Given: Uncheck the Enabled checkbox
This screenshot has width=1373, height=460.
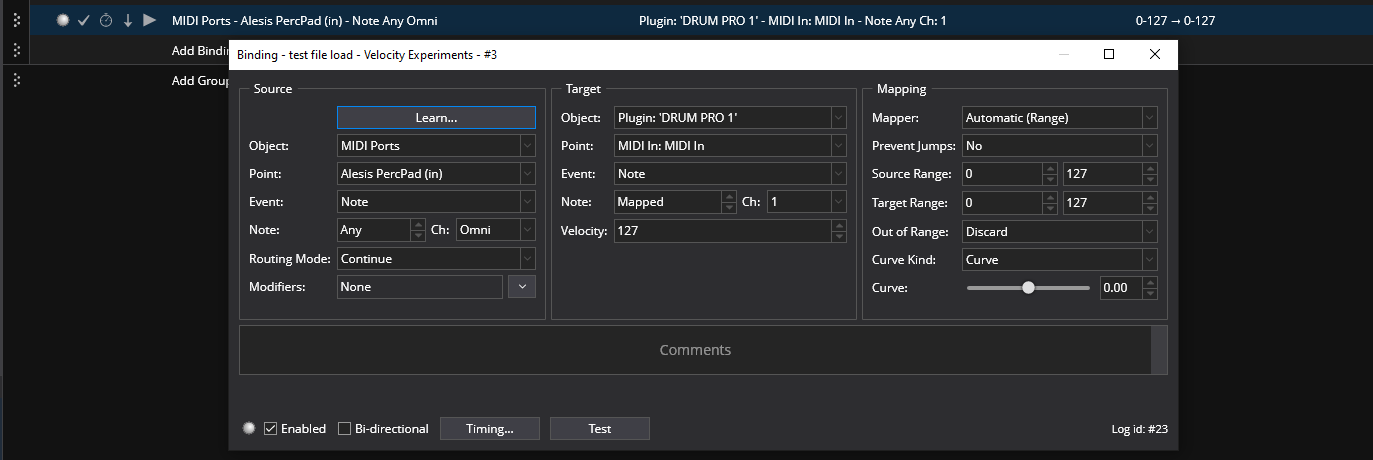Looking at the screenshot, I should 271,428.
